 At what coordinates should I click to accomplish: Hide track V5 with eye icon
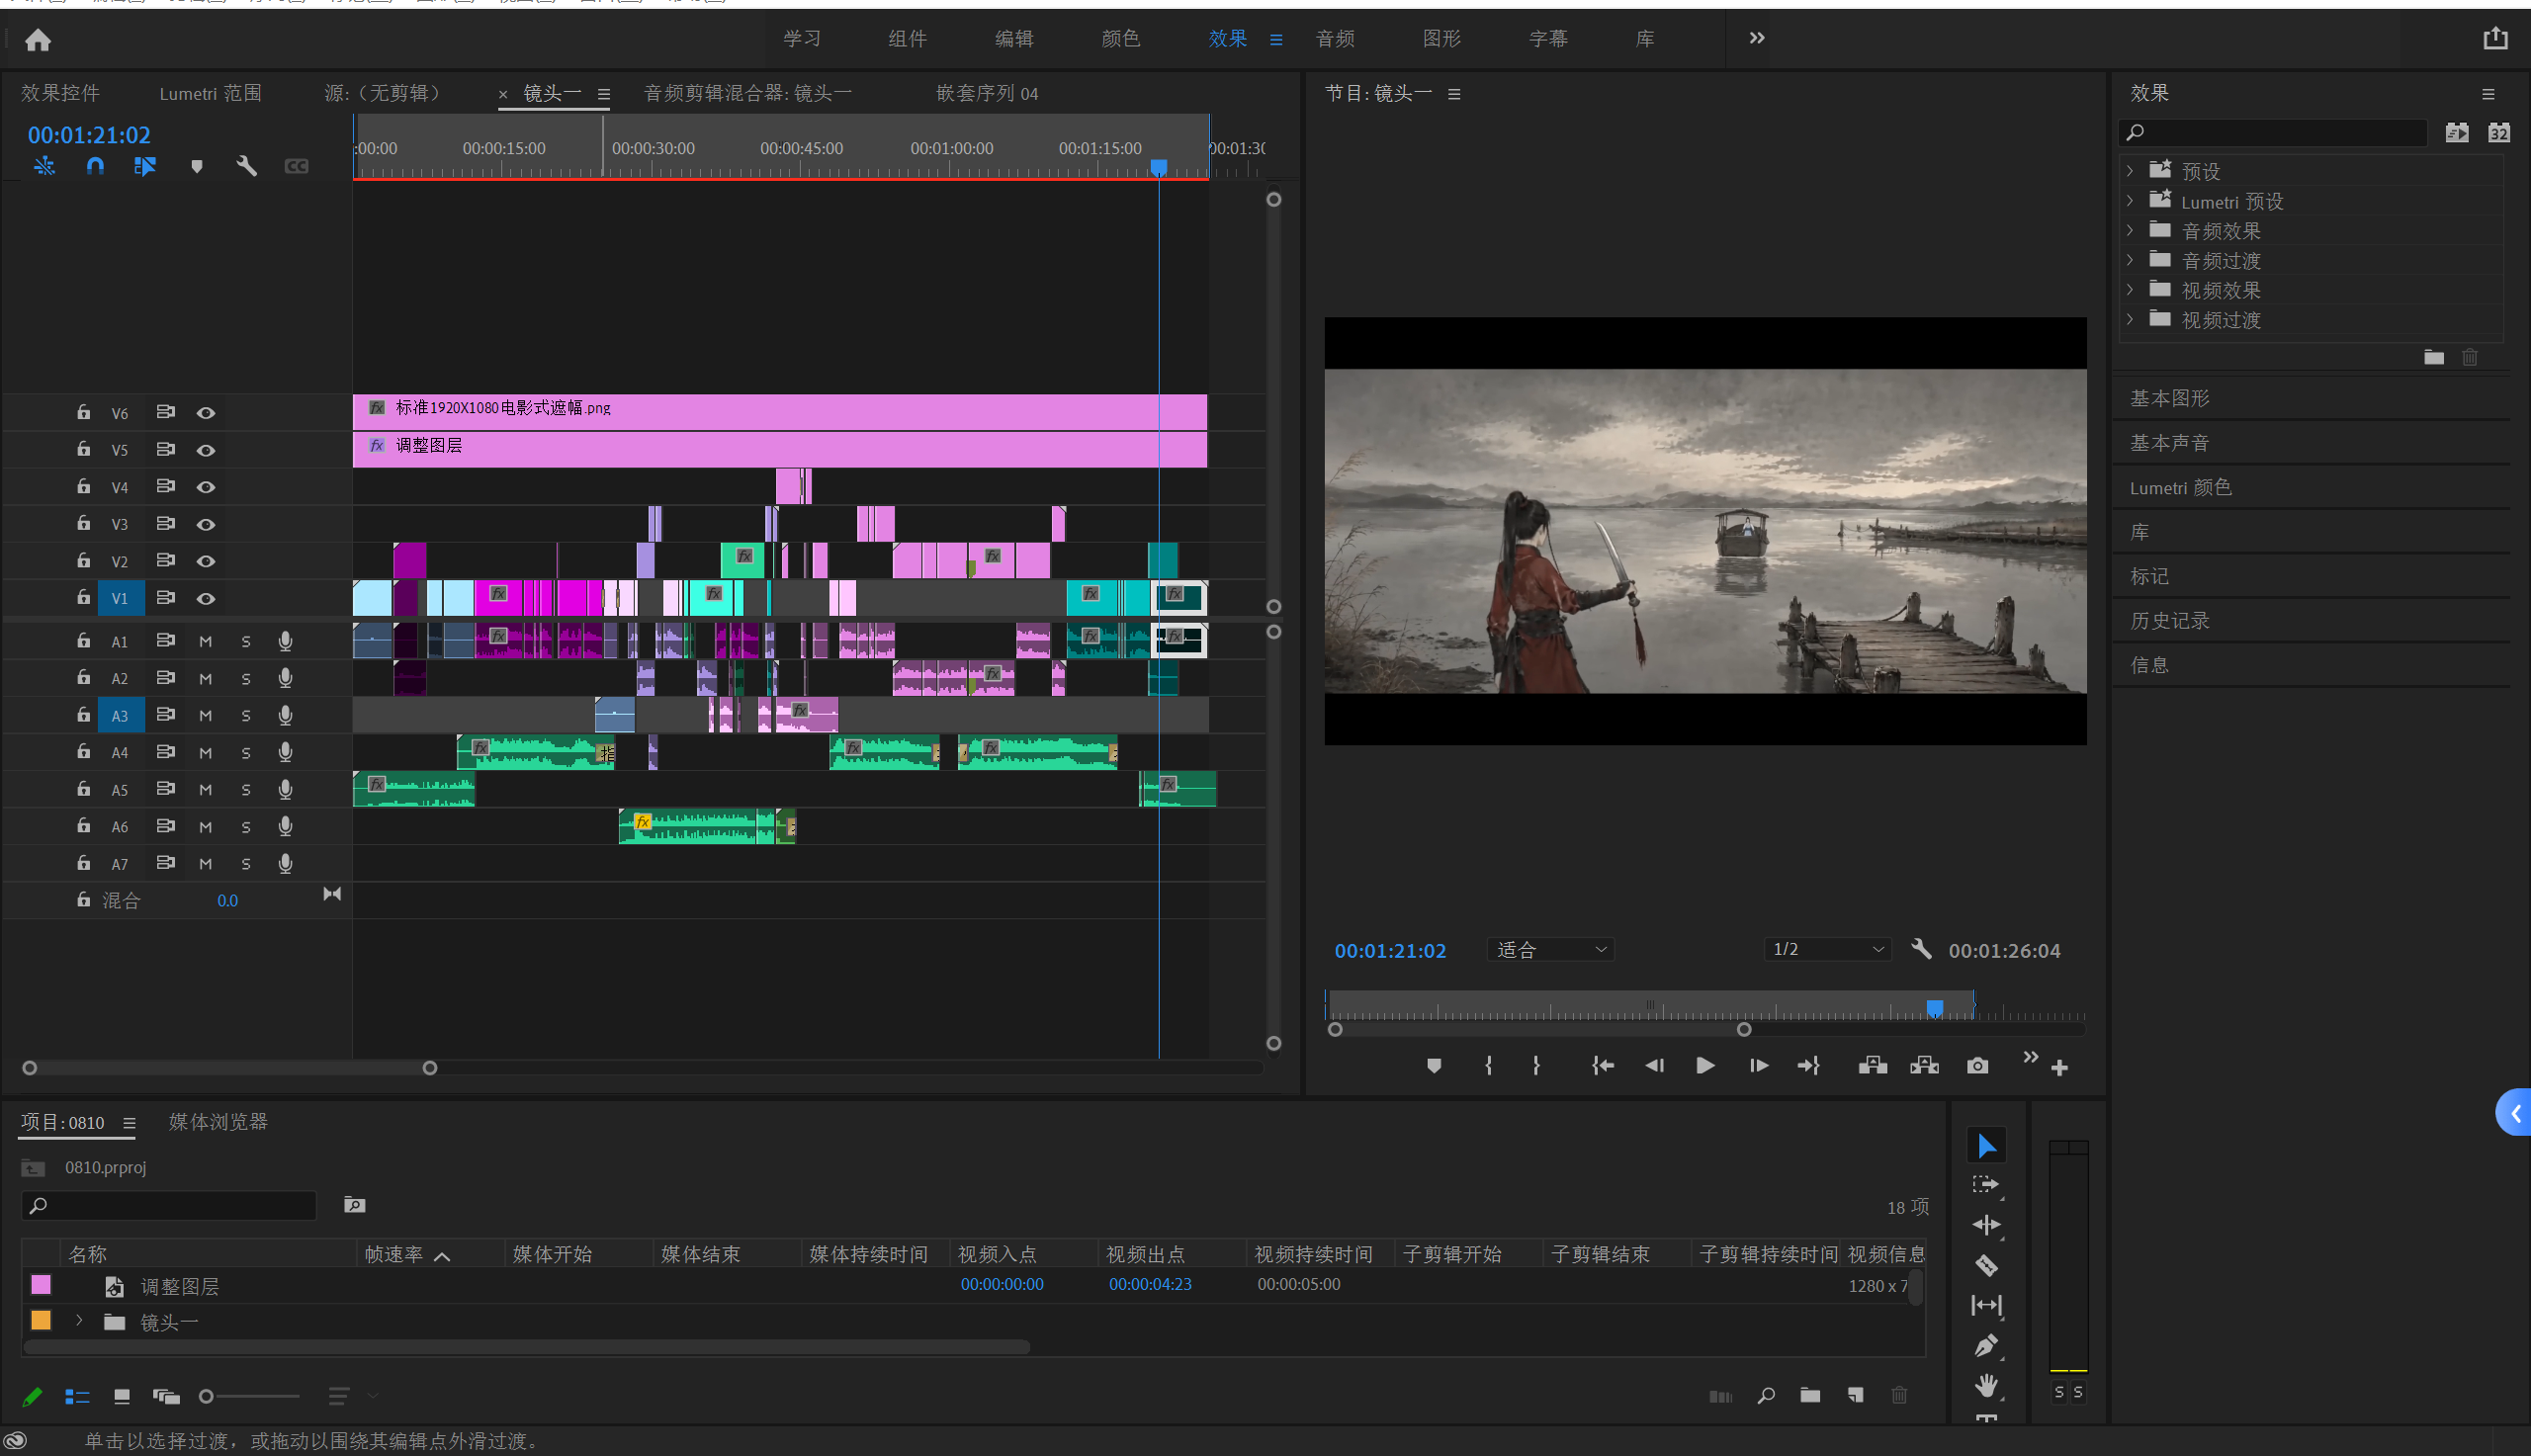point(206,450)
